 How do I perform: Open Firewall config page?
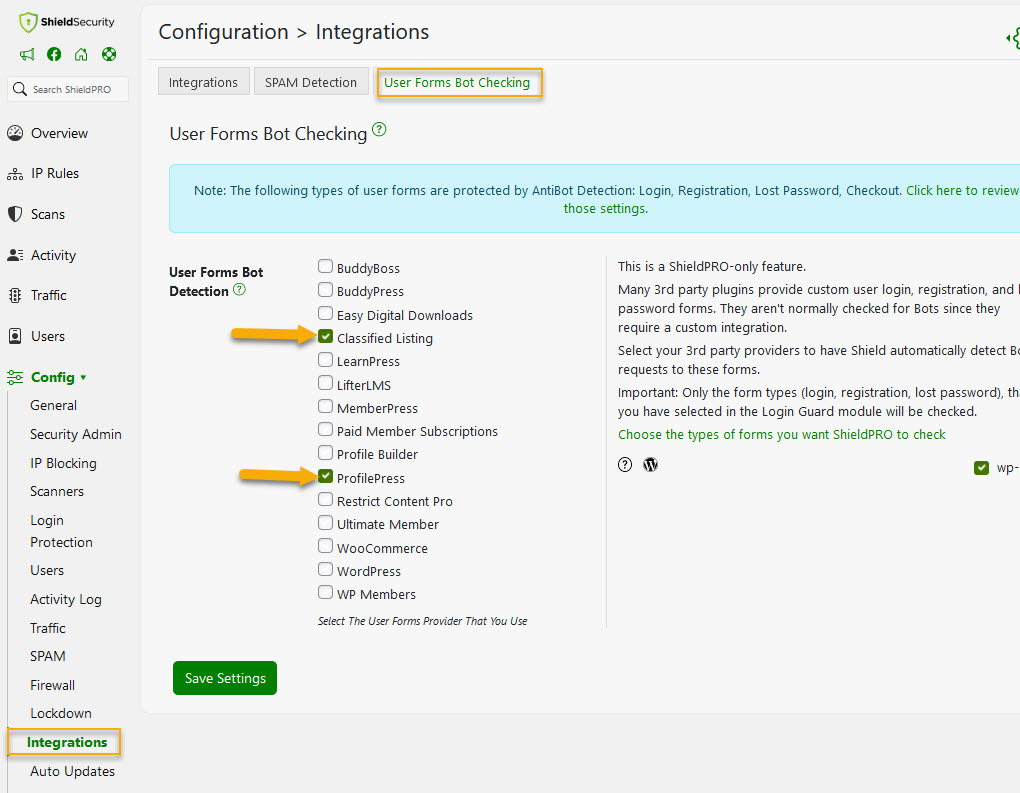[52, 685]
